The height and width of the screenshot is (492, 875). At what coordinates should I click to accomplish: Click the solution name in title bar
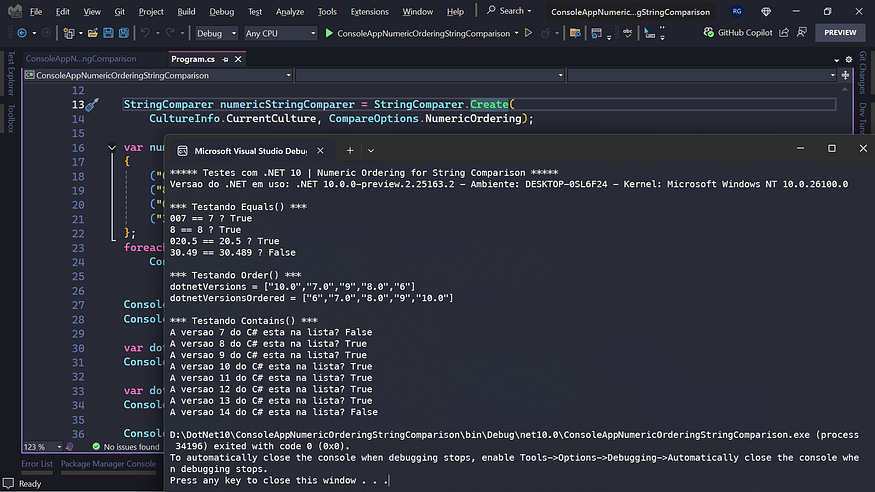click(631, 12)
